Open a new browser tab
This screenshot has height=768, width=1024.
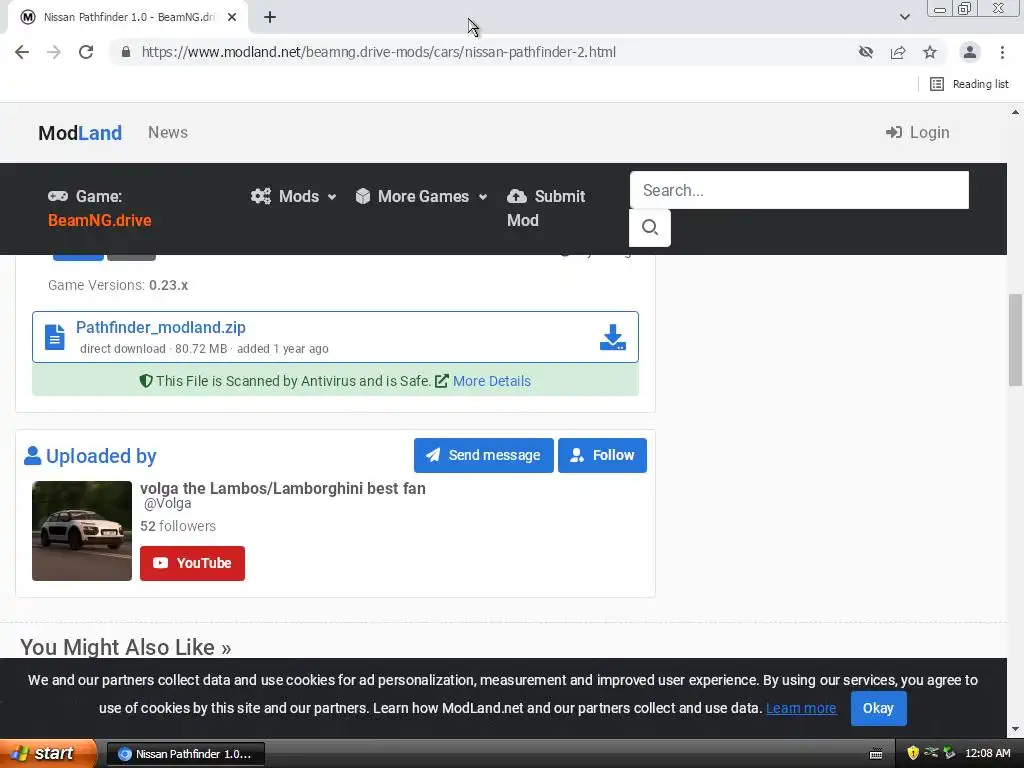point(270,18)
